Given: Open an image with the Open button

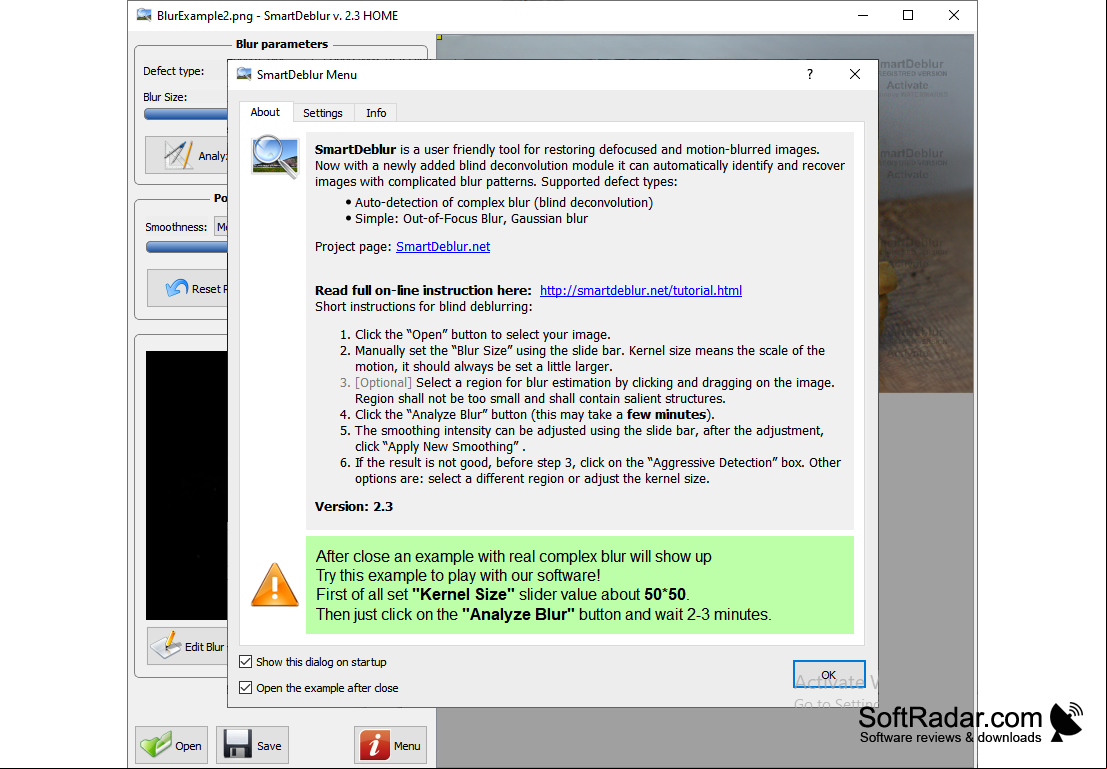Looking at the screenshot, I should [172, 745].
